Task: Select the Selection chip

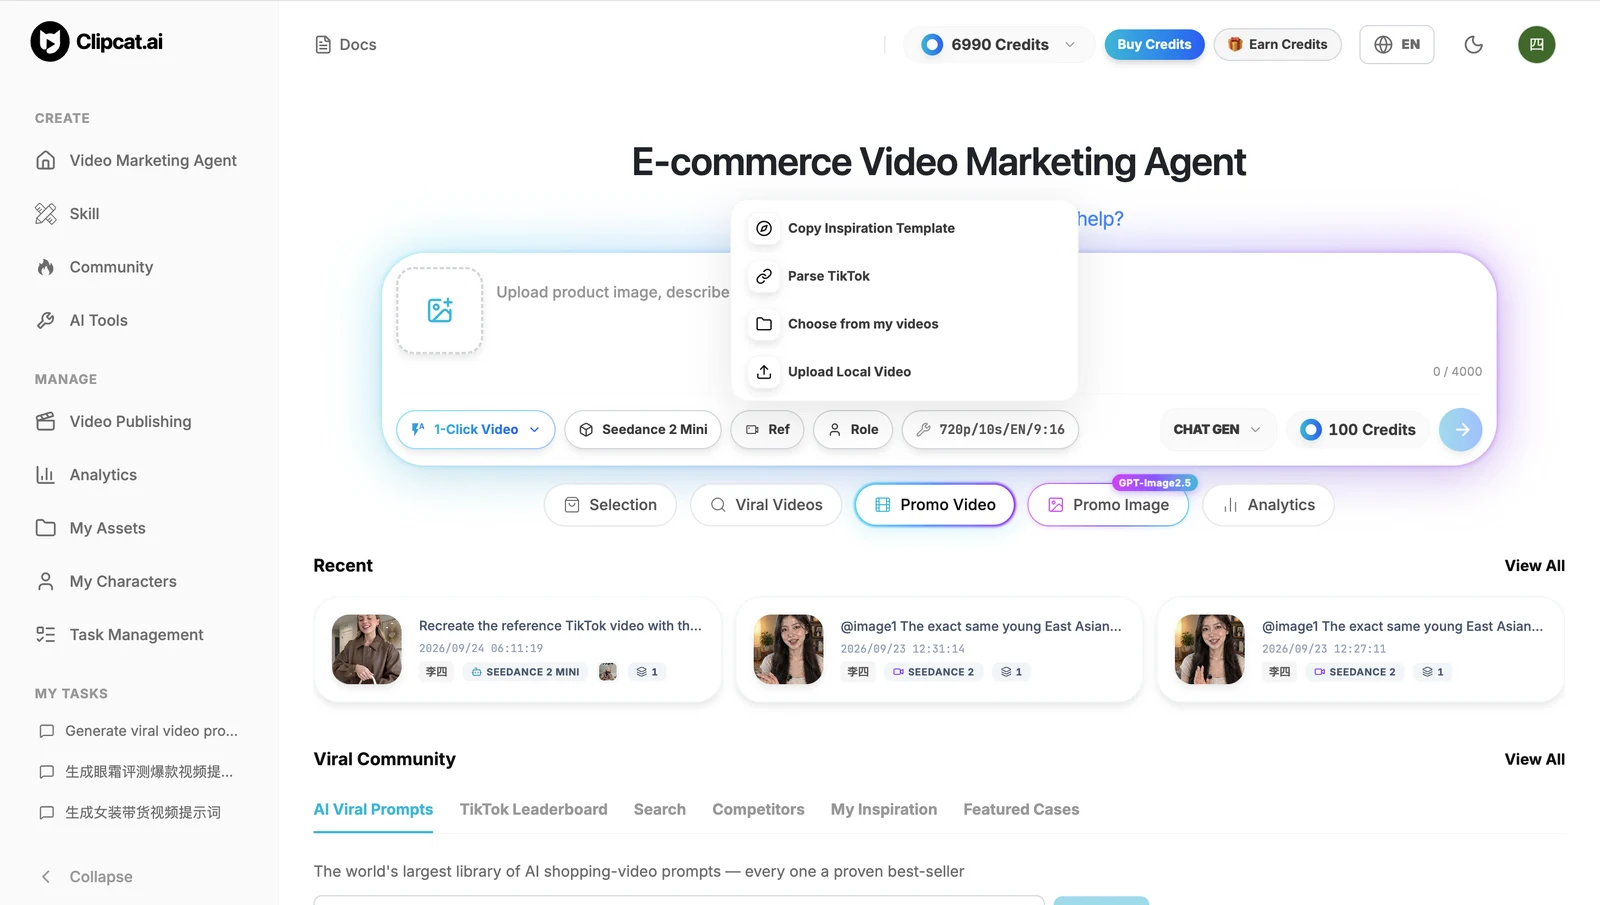Action: [610, 506]
